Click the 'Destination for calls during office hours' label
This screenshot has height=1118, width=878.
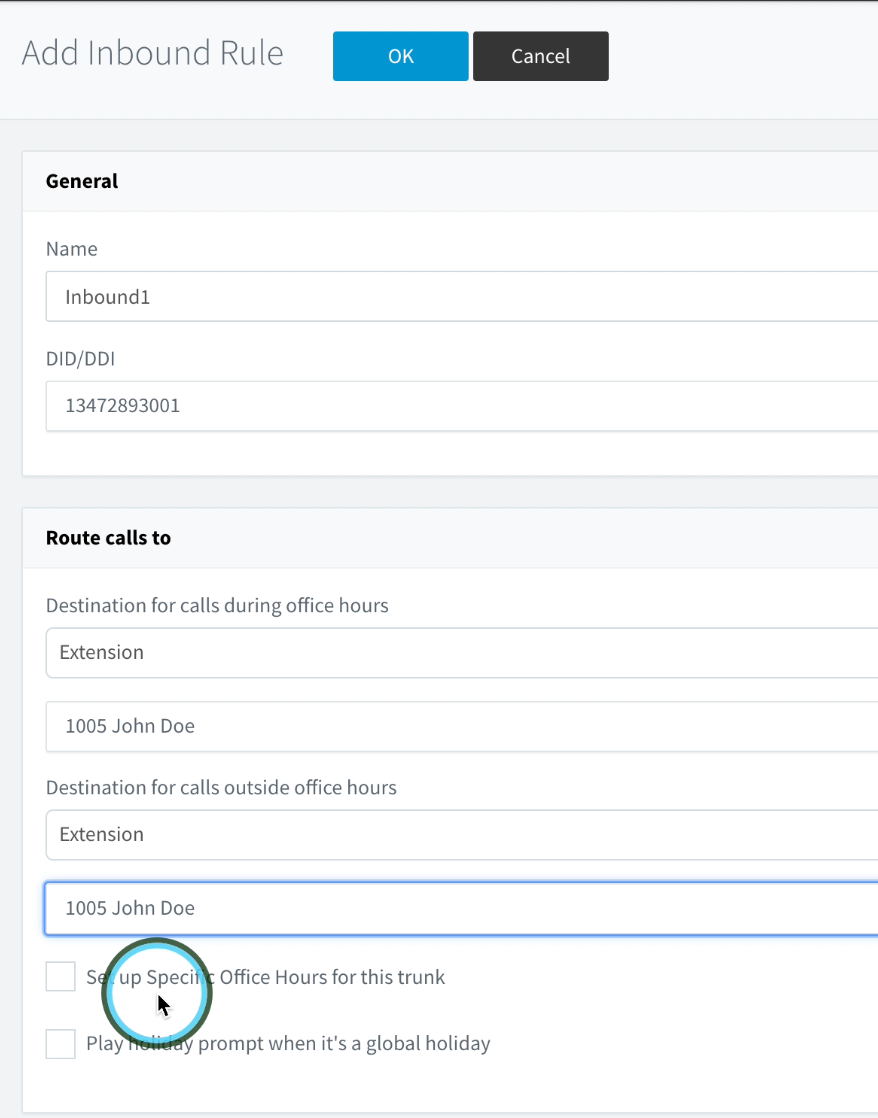coord(217,605)
